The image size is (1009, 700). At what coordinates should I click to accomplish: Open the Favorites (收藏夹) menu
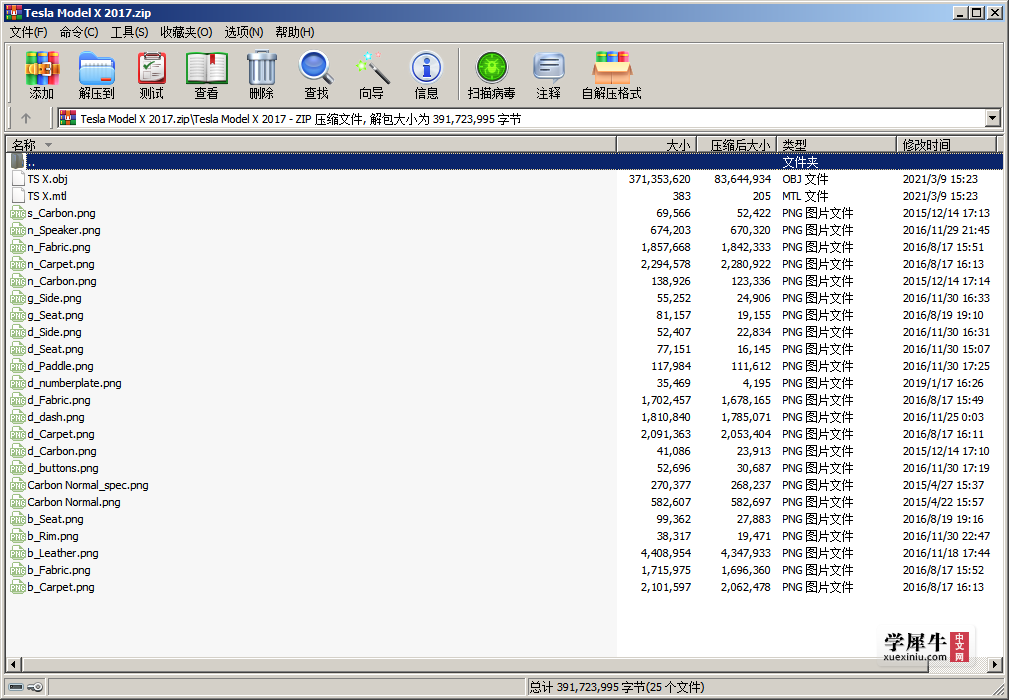coord(186,32)
